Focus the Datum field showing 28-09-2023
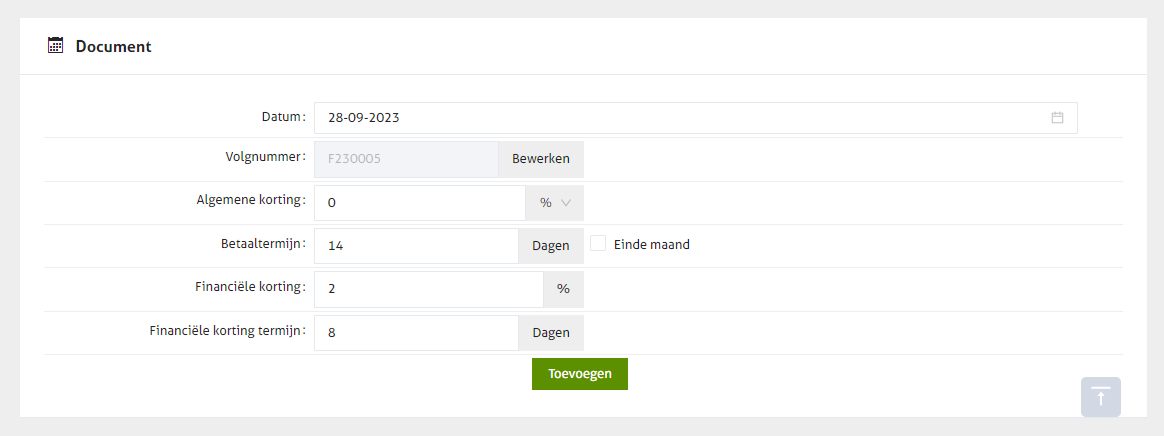This screenshot has height=436, width=1164. (680, 118)
